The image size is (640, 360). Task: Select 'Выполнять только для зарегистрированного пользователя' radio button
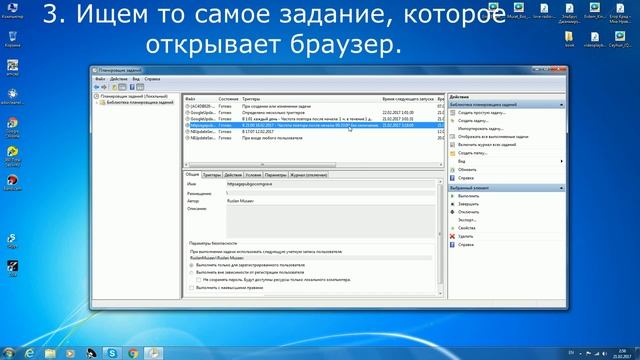(191, 265)
